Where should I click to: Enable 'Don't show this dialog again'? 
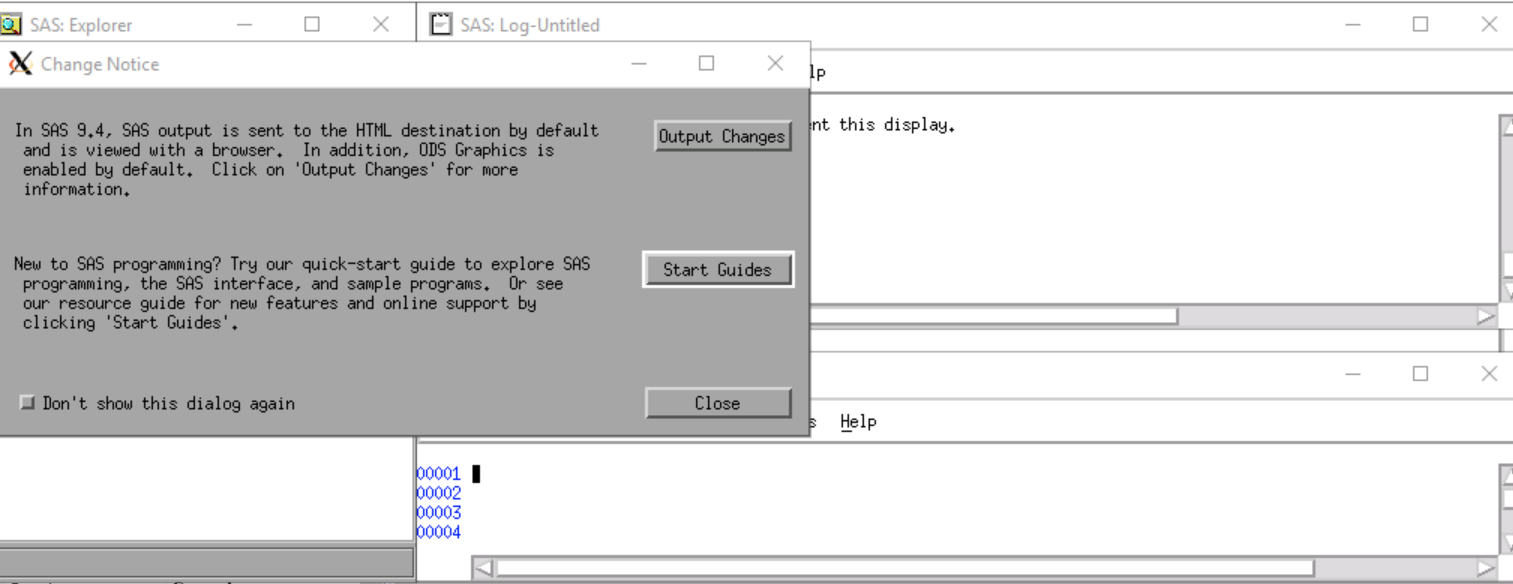click(28, 403)
